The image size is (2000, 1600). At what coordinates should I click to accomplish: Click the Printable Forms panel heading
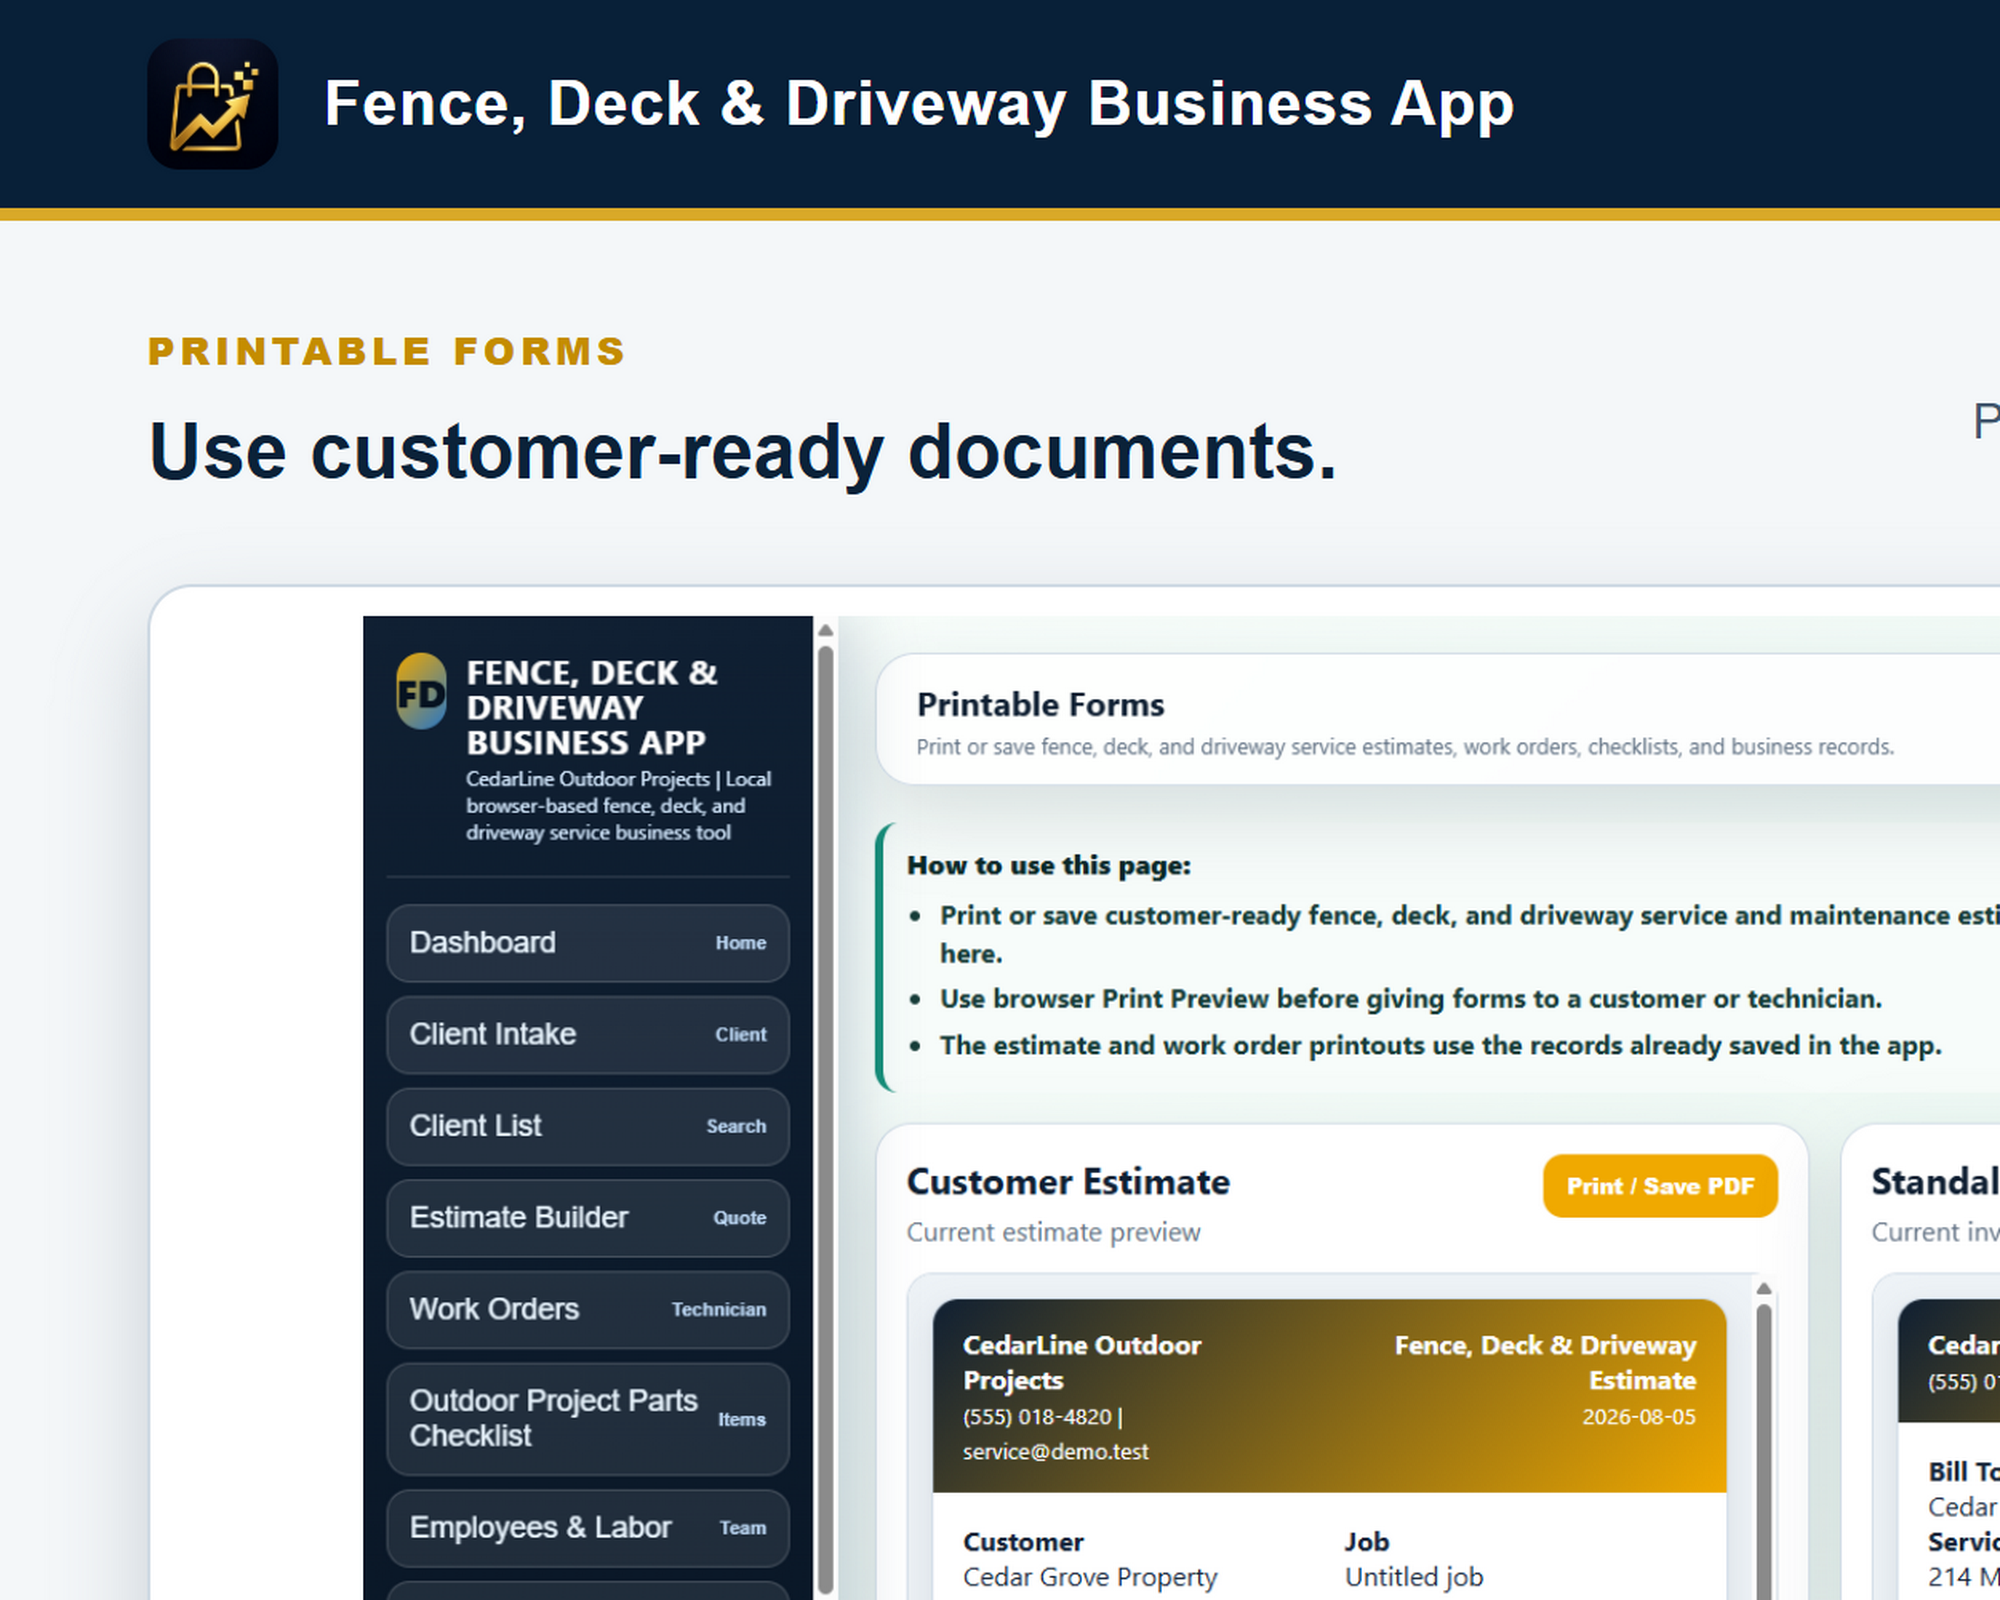[x=1040, y=705]
